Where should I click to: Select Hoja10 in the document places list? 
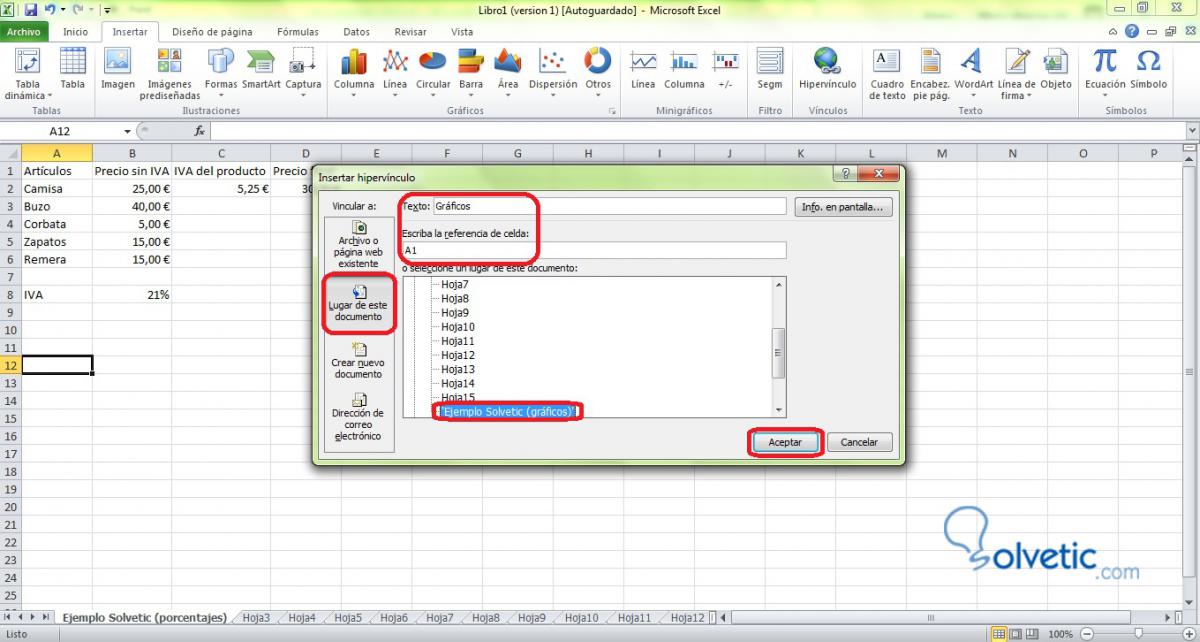(458, 327)
